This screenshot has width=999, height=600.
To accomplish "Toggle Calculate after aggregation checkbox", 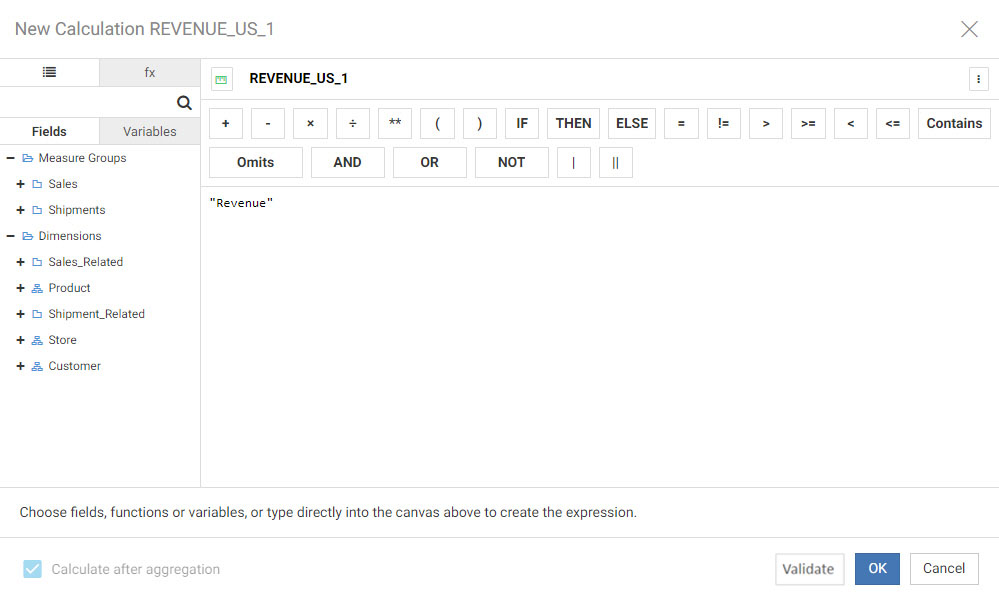I will 33,569.
